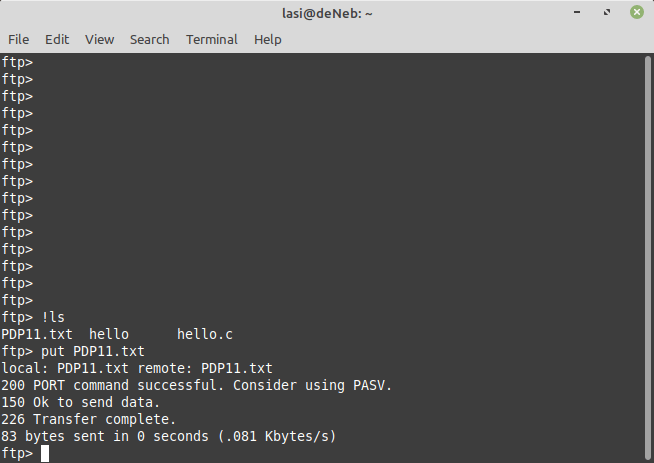The width and height of the screenshot is (654, 463).
Task: Open the Help menu
Action: point(268,39)
